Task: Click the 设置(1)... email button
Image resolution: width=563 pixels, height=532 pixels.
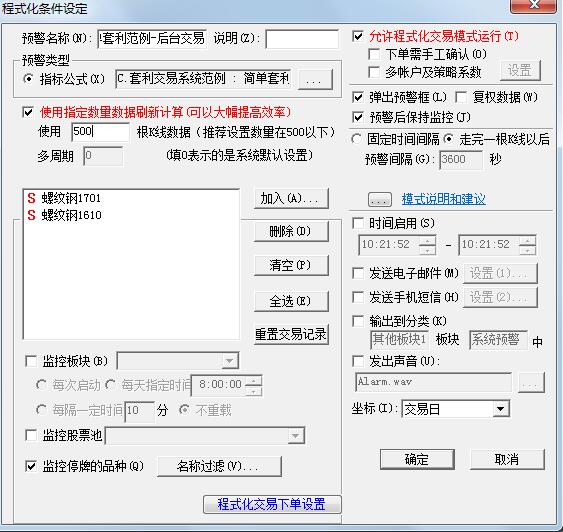Action: (x=501, y=274)
